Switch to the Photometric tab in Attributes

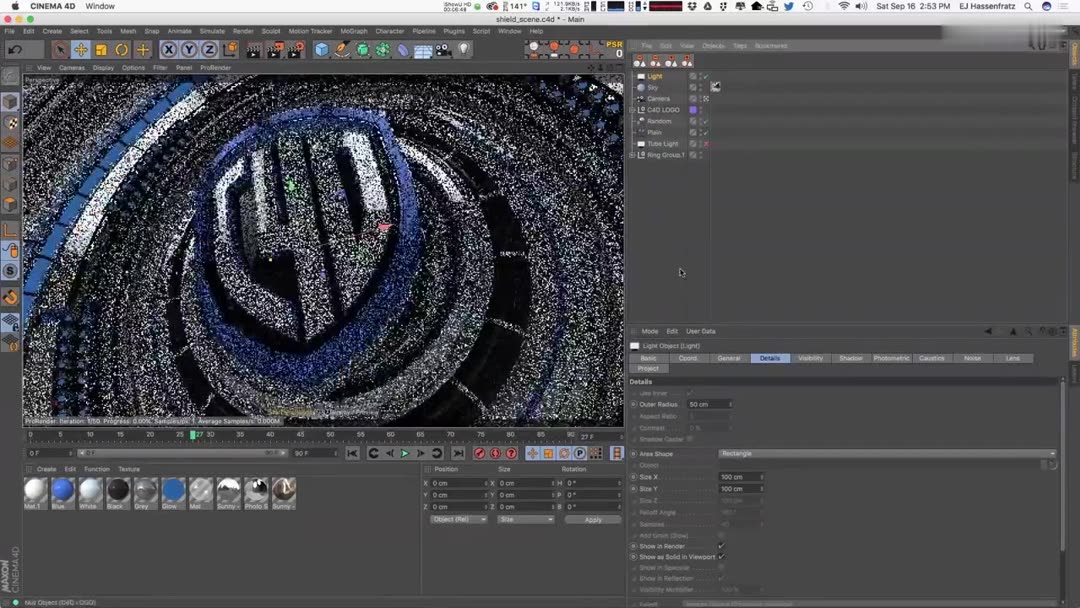tap(892, 357)
